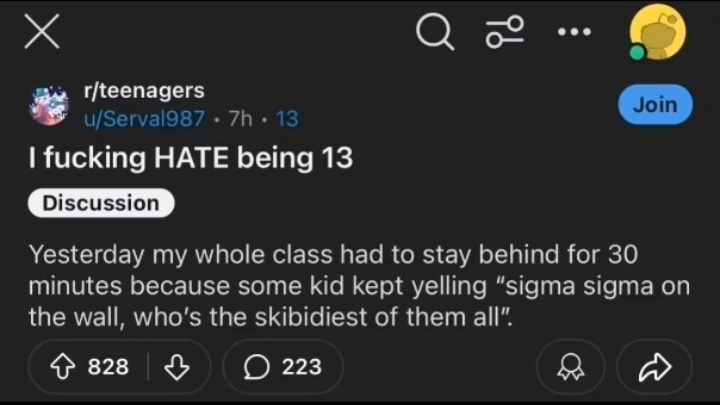
Task: Tap the Snoo profile avatar
Action: point(658,33)
